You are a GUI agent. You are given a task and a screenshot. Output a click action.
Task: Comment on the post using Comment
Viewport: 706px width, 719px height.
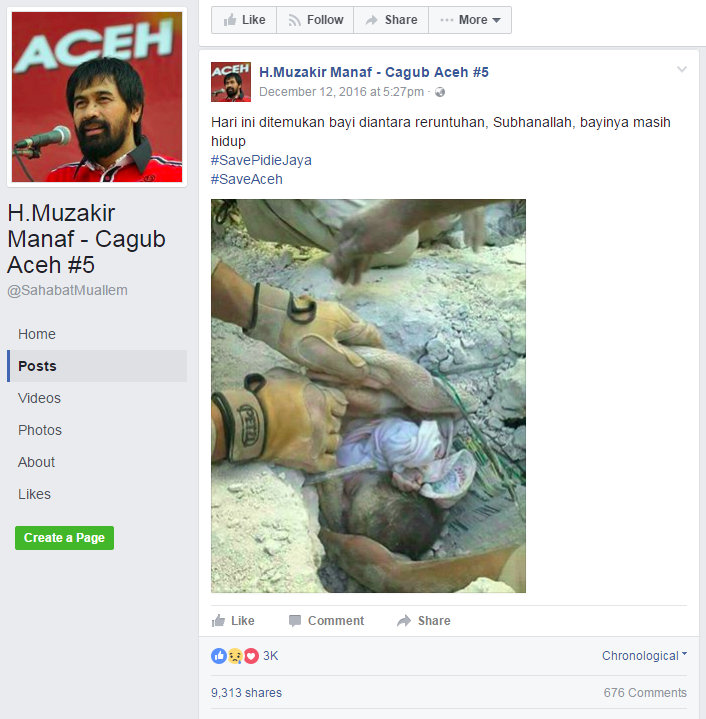pyautogui.click(x=326, y=620)
